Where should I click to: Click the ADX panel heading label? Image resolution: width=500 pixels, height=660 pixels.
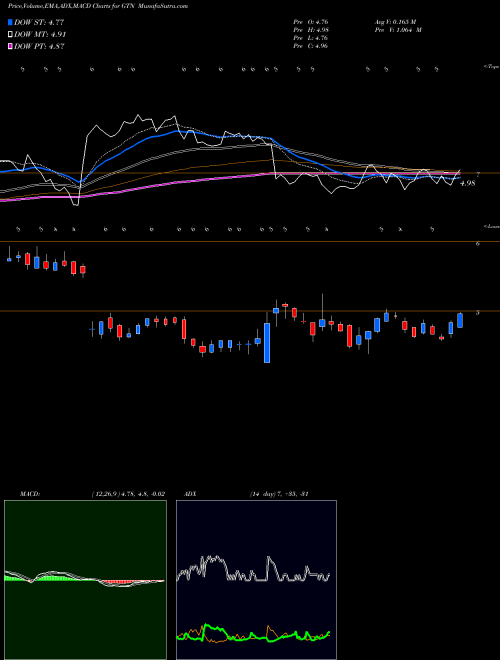tap(190, 494)
